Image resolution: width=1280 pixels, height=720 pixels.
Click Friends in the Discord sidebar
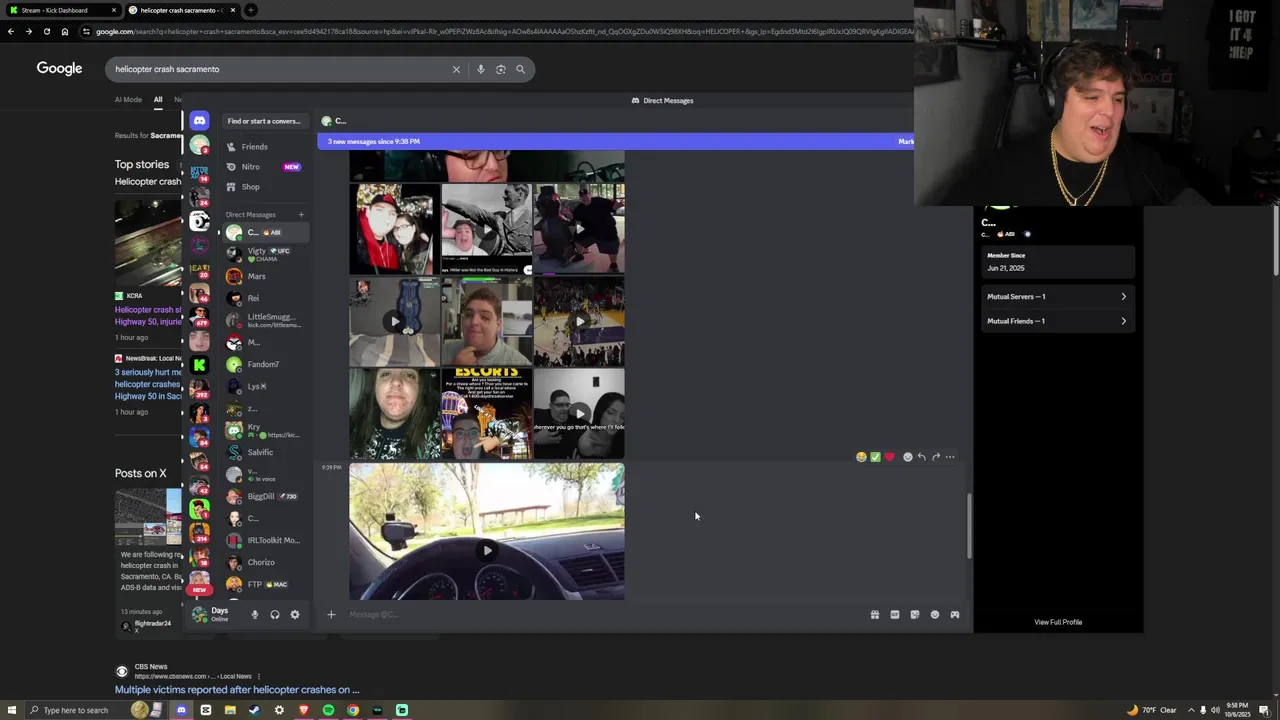(254, 147)
